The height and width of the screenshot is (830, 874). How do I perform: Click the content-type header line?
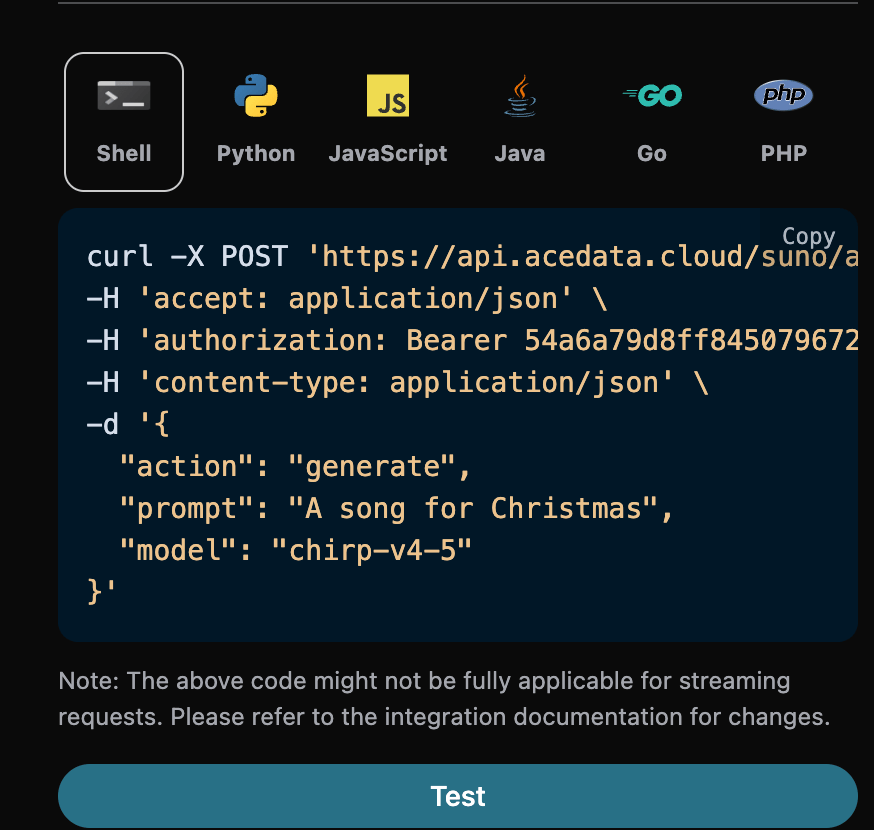[397, 383]
